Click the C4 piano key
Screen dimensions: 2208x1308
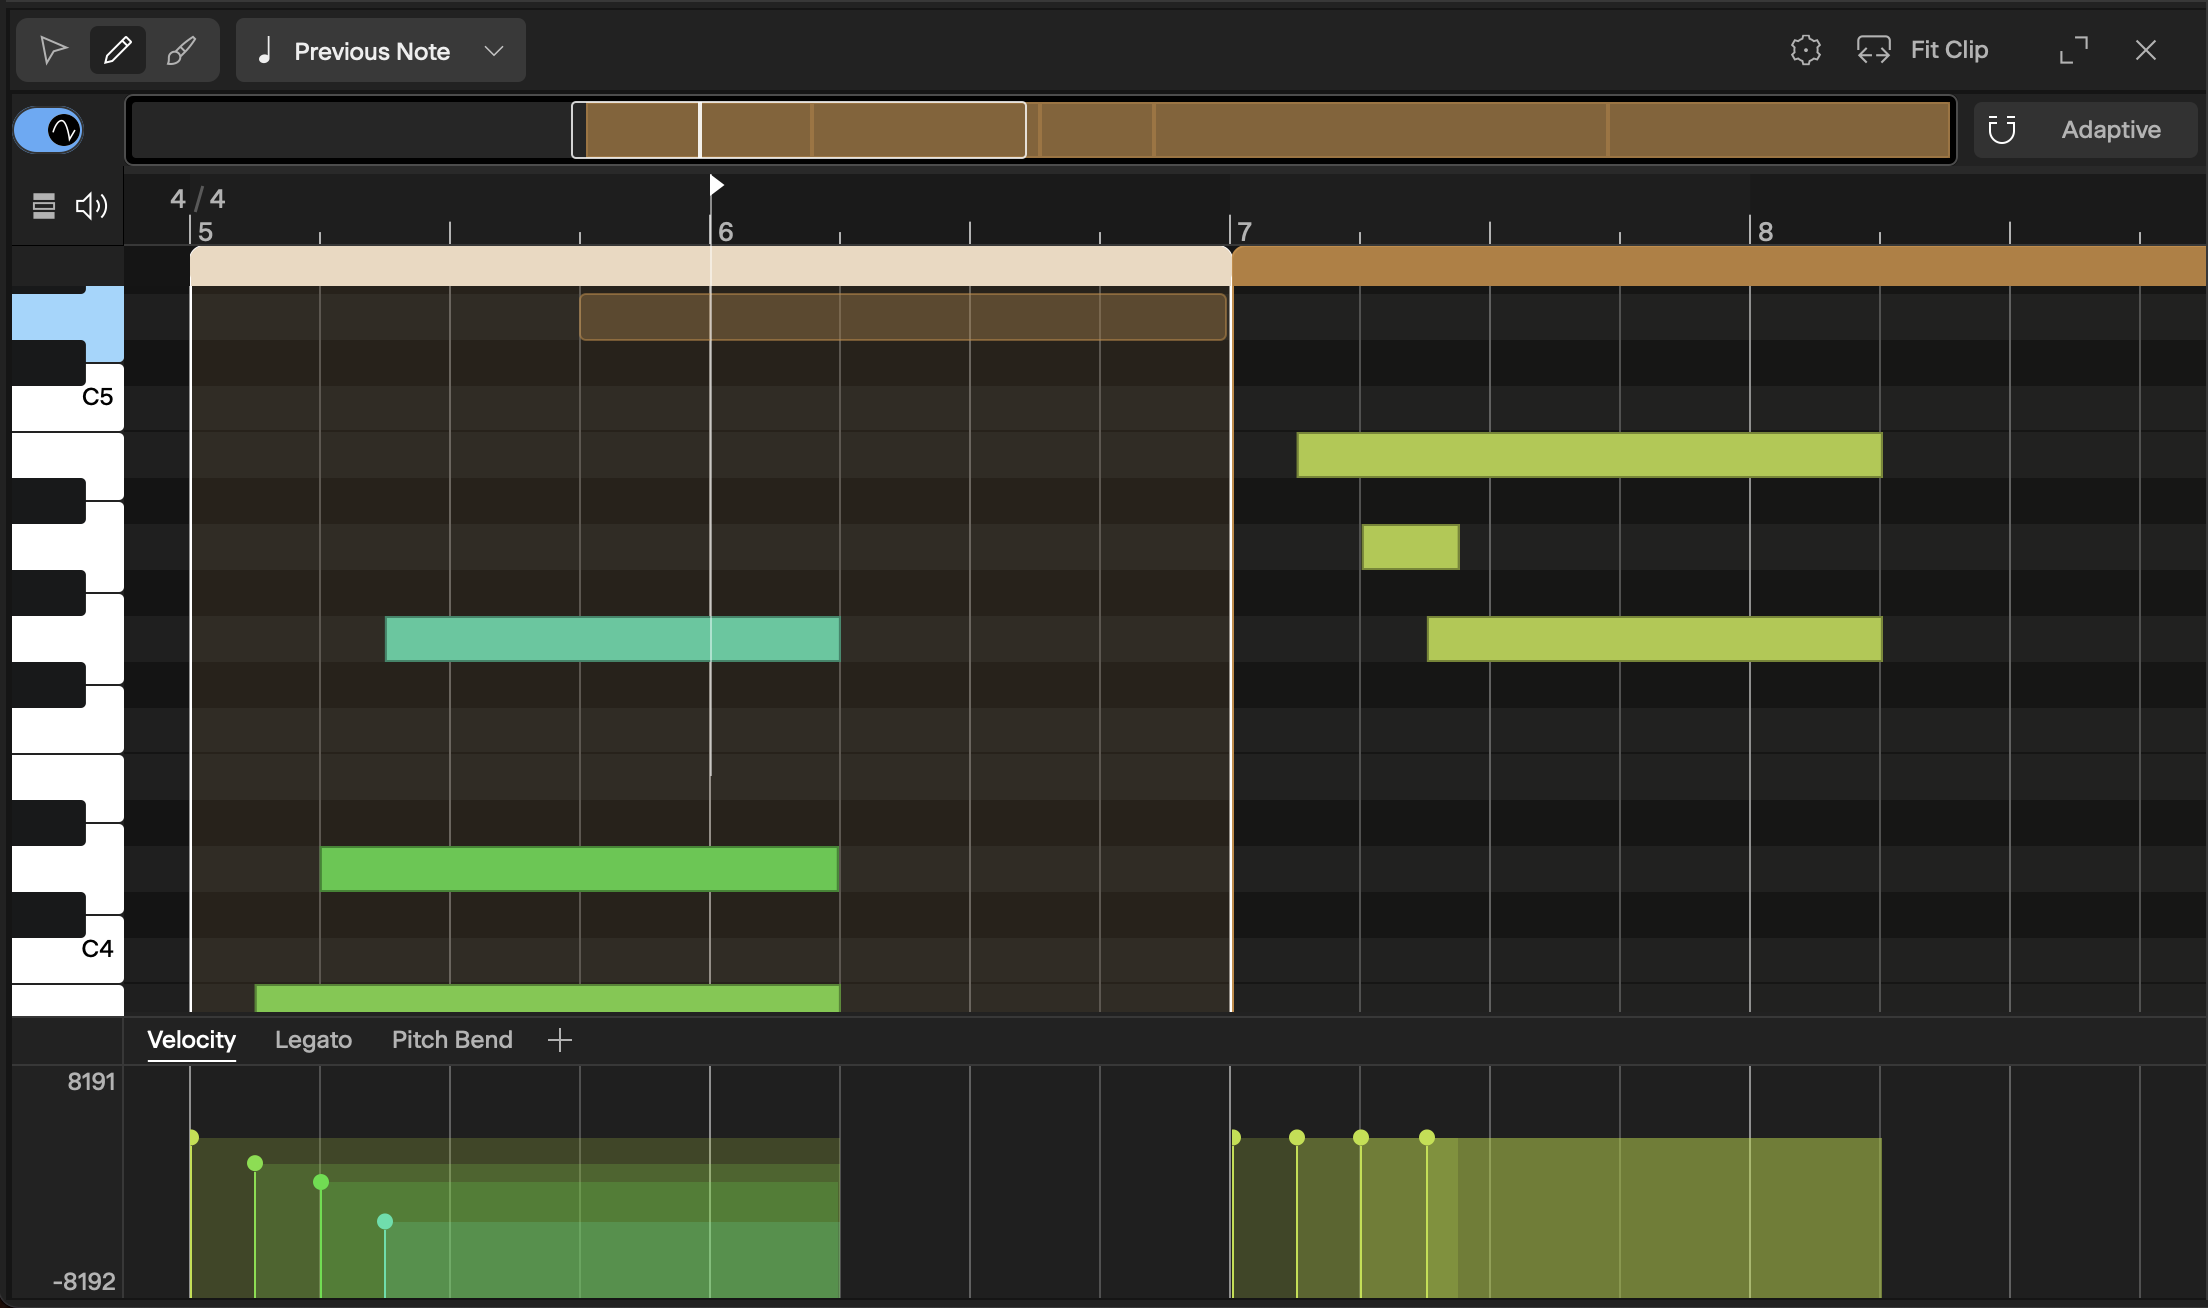(x=68, y=949)
